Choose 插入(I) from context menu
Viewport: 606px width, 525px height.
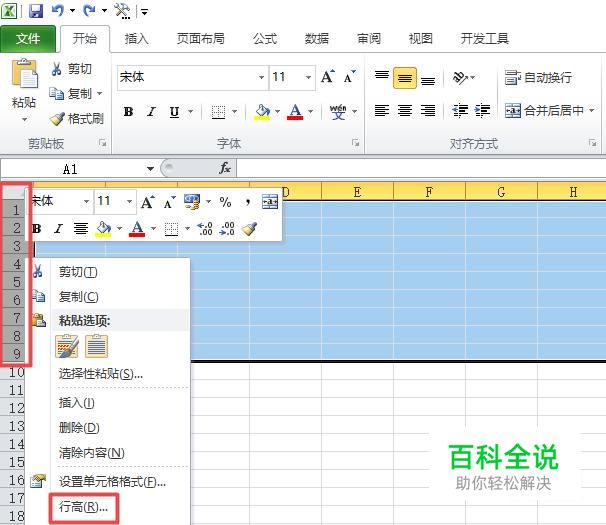pos(77,403)
